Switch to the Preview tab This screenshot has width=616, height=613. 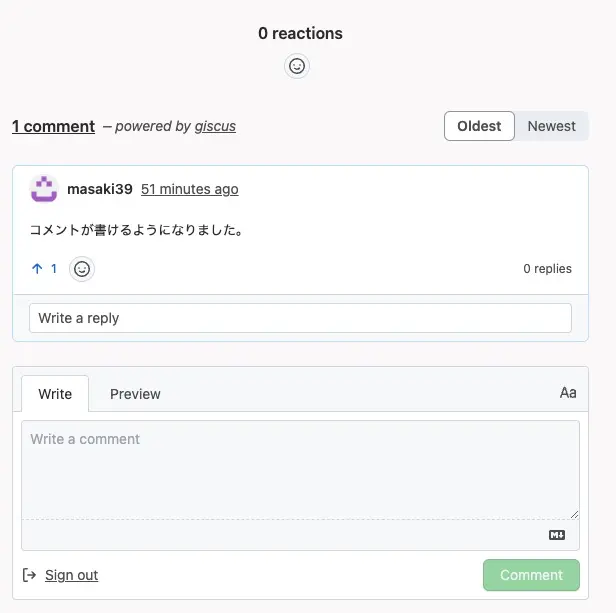(x=135, y=394)
